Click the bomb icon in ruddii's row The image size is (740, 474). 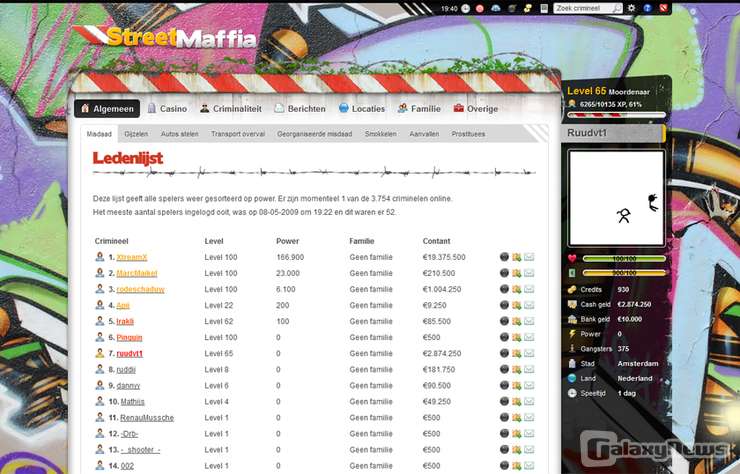[x=504, y=369]
